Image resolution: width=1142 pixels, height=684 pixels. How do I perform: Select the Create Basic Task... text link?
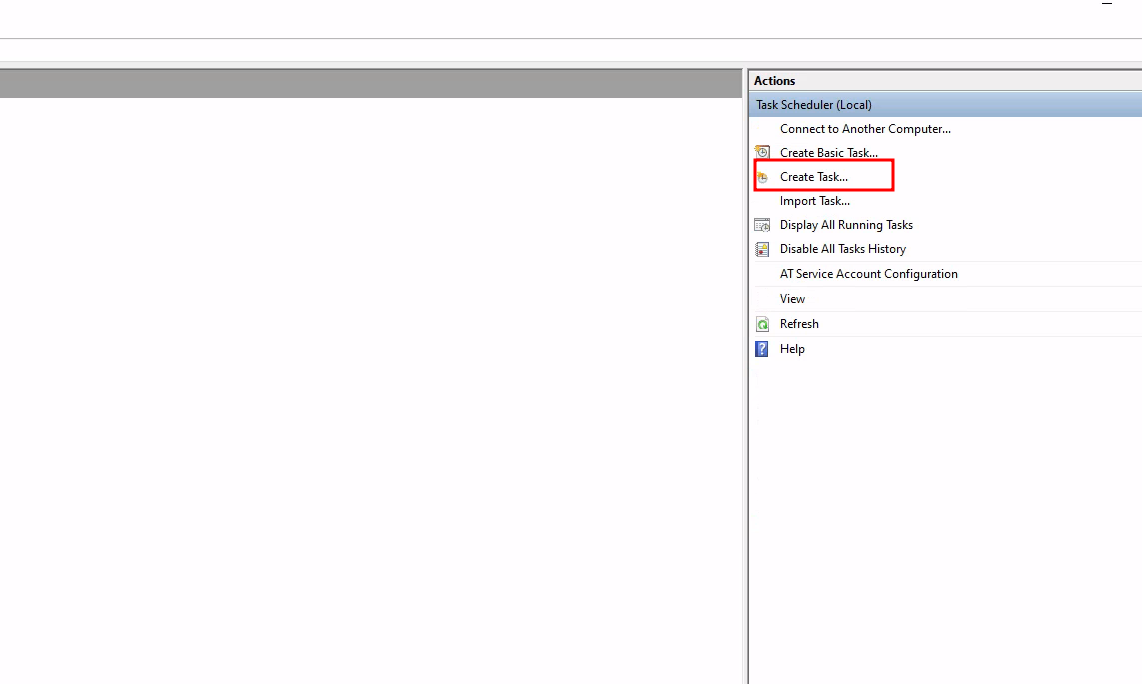[x=828, y=153]
